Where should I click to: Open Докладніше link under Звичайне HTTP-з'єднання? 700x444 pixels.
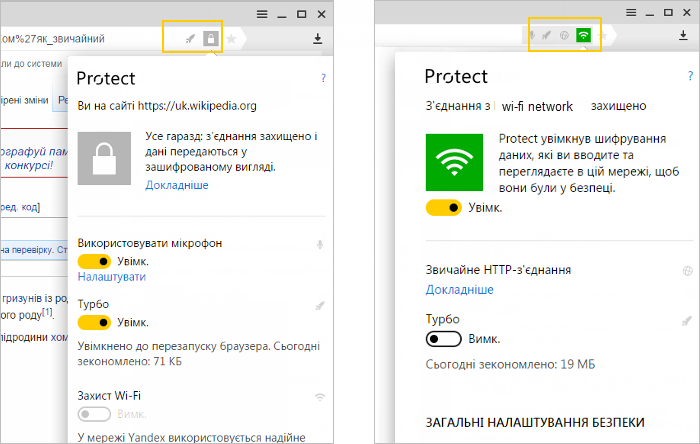pyautogui.click(x=459, y=290)
